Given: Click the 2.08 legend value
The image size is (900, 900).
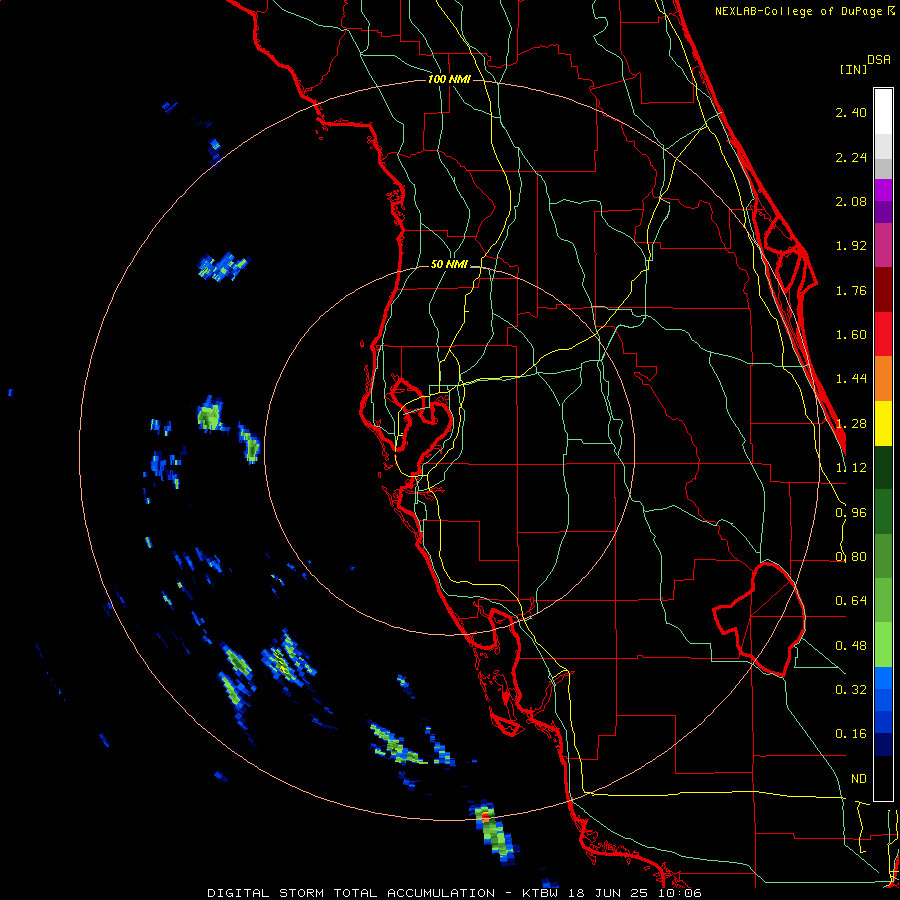Looking at the screenshot, I should 851,201.
